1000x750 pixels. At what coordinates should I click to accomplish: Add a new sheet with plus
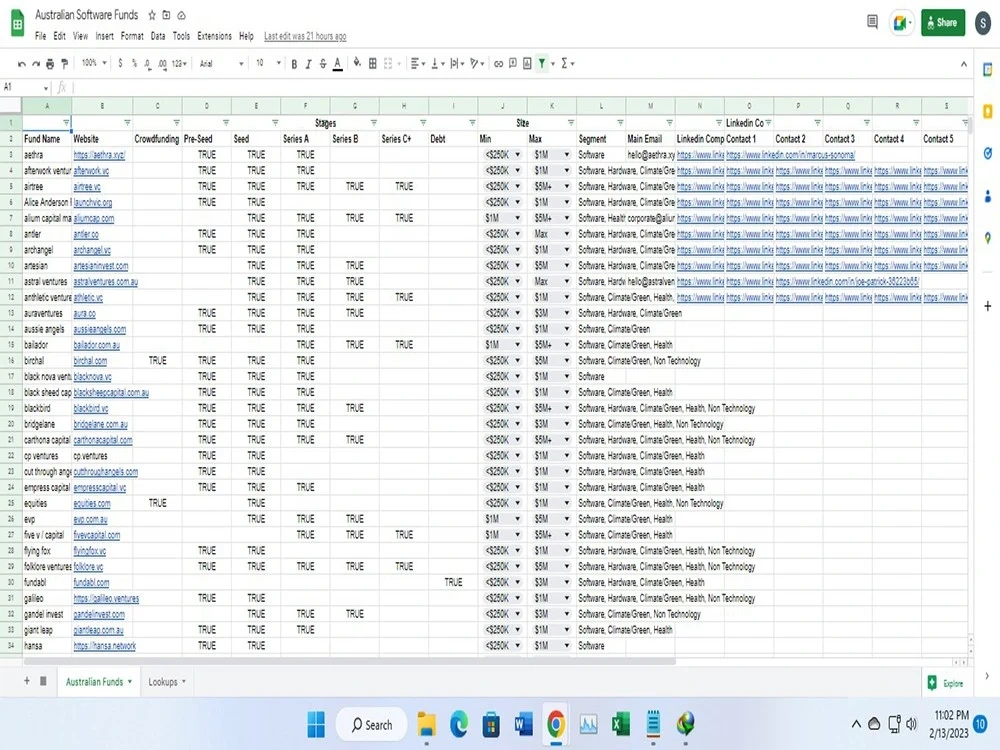point(27,681)
